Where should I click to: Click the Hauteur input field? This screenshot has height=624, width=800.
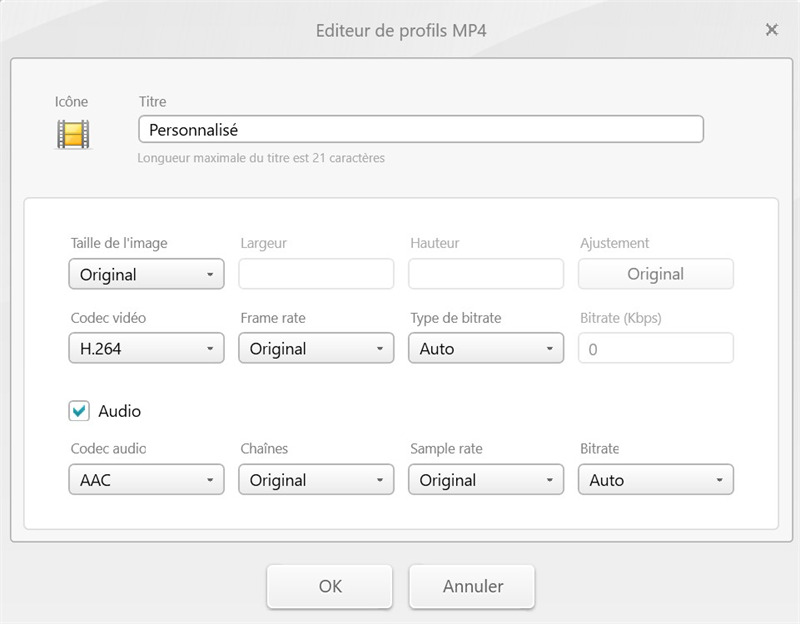(486, 274)
